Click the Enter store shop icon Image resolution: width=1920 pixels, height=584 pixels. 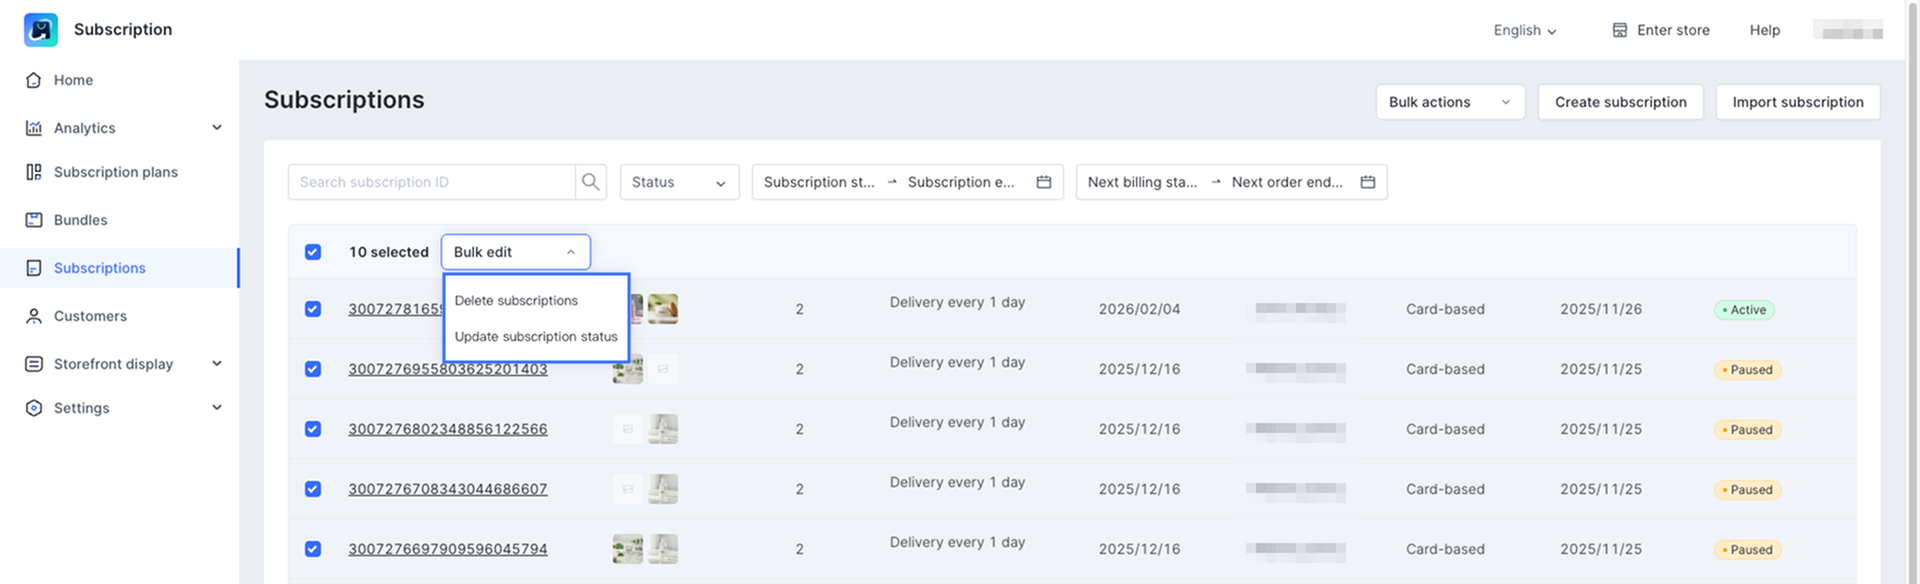tap(1619, 30)
